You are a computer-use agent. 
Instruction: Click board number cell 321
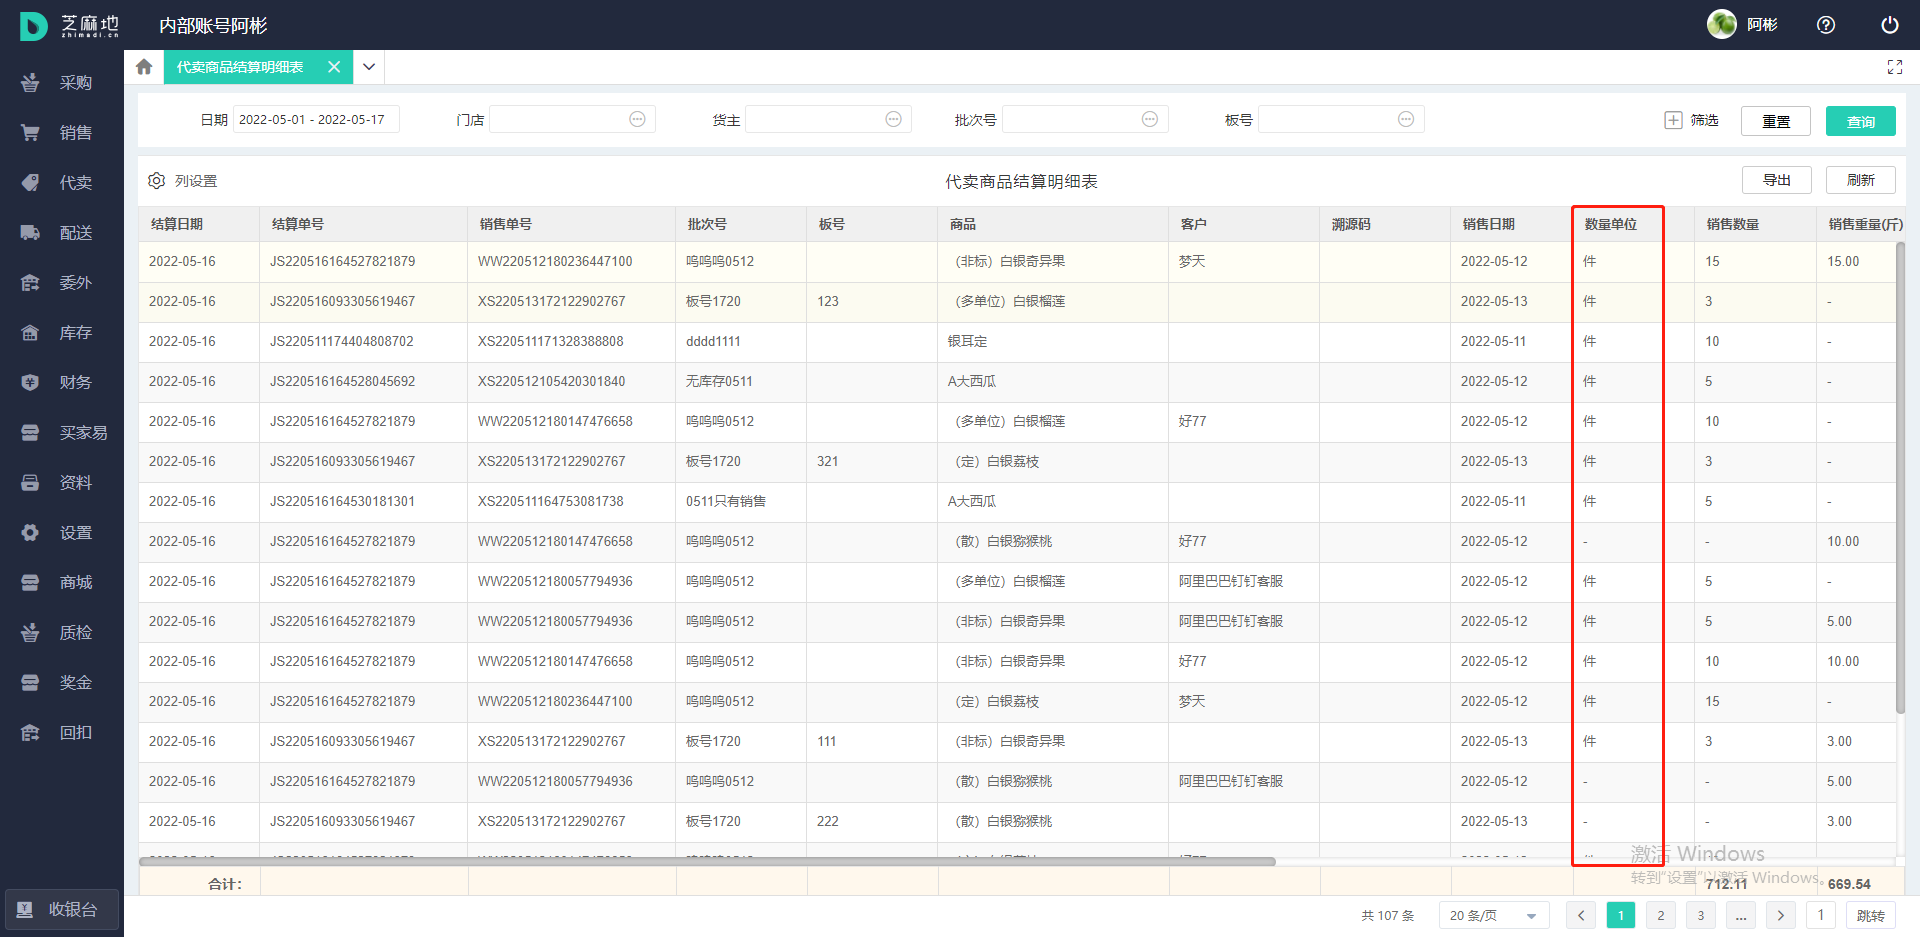pos(828,461)
